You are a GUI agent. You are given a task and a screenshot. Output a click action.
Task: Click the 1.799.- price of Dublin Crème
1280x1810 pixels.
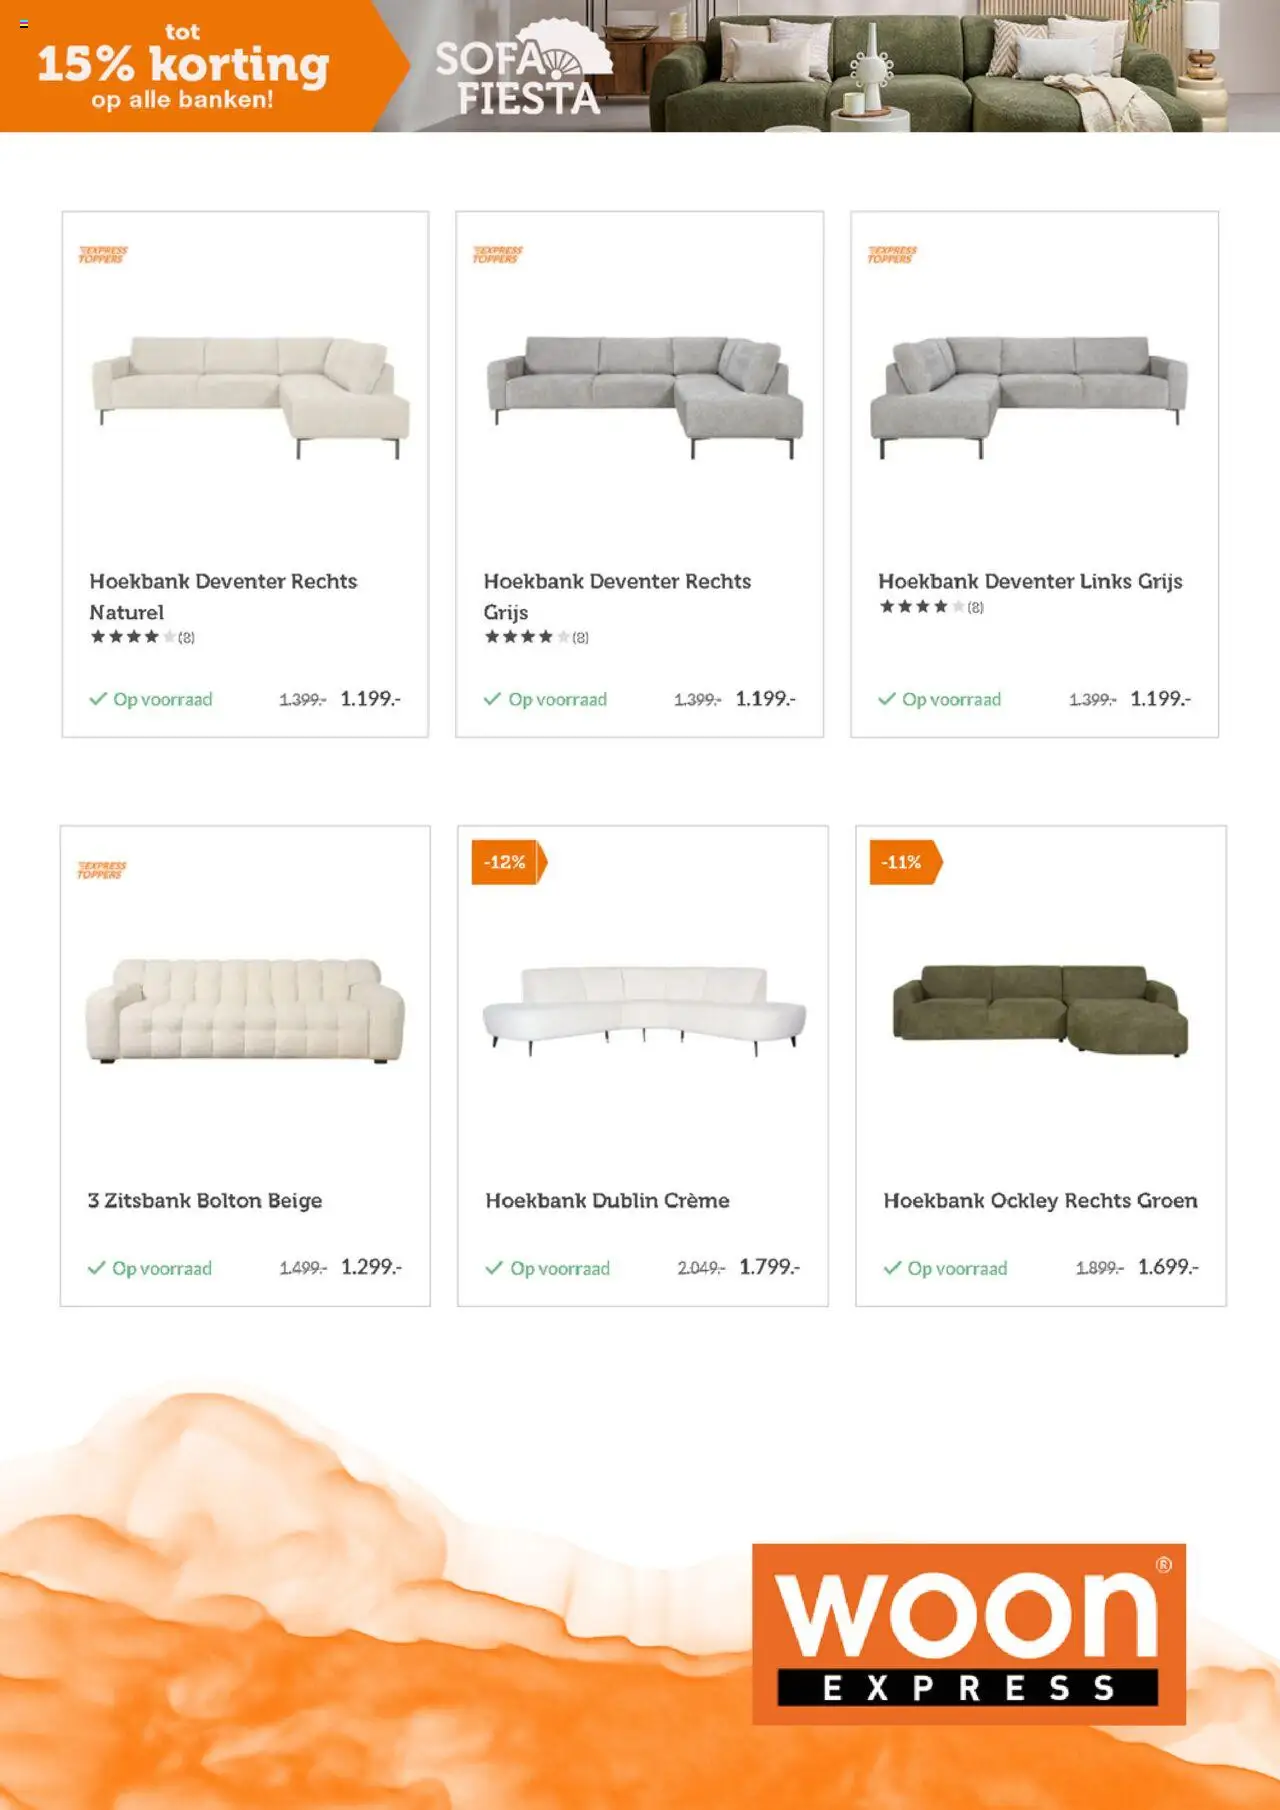tap(770, 1267)
